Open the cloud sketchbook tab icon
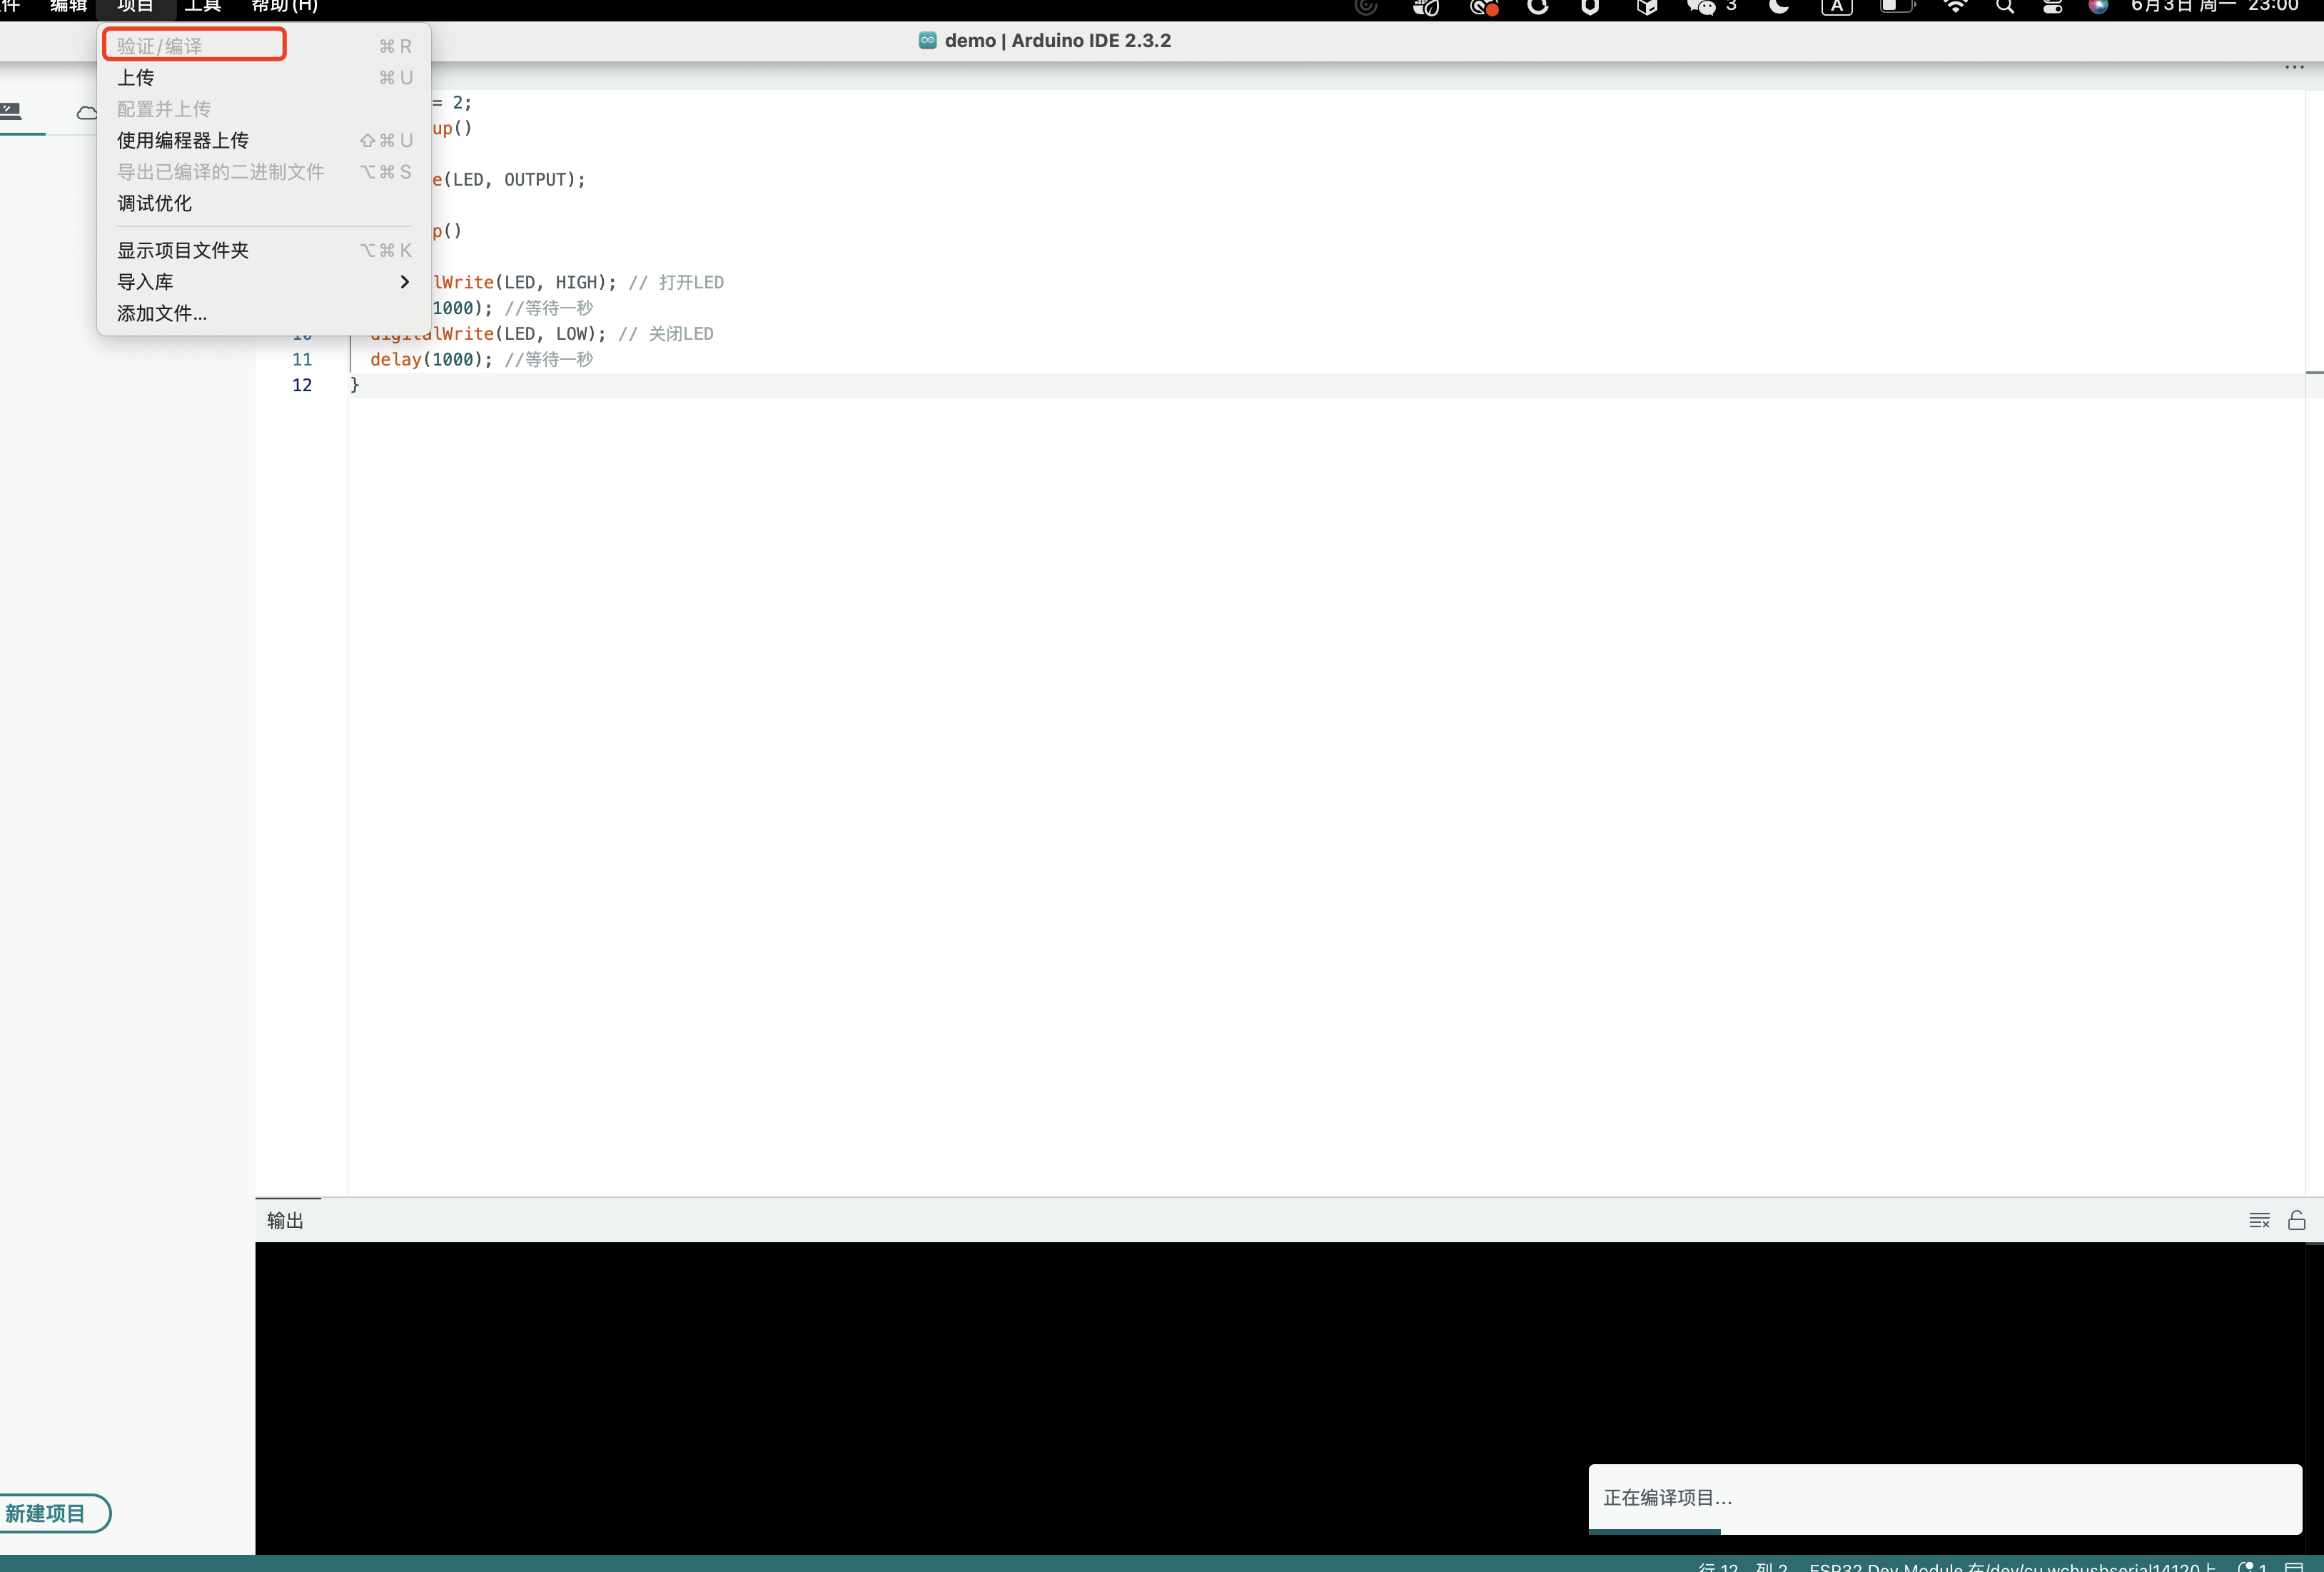The image size is (2324, 1572). 86,112
